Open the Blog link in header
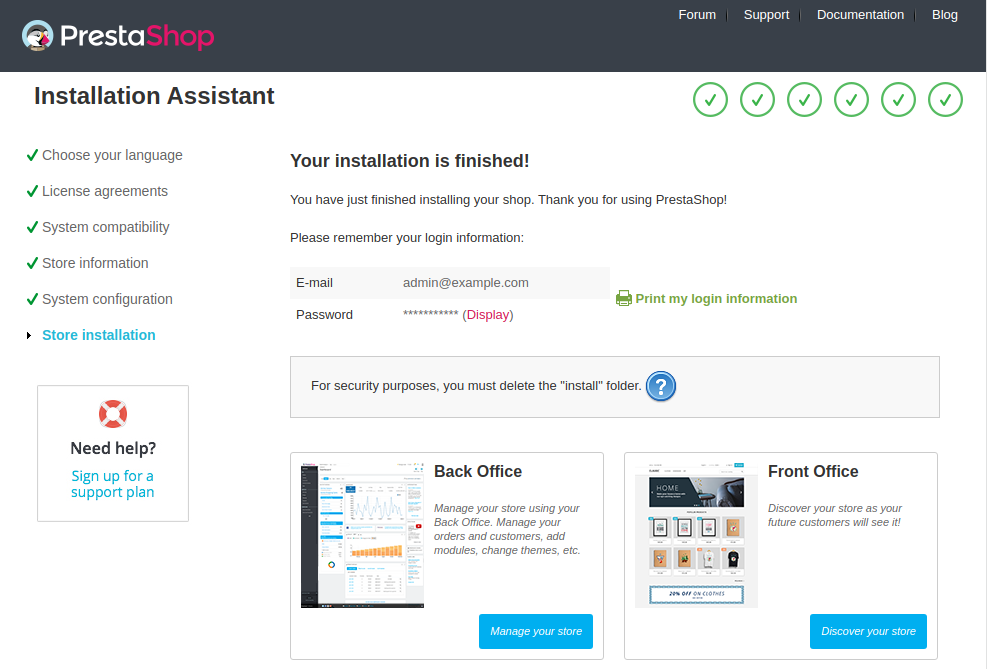 pyautogui.click(x=944, y=15)
